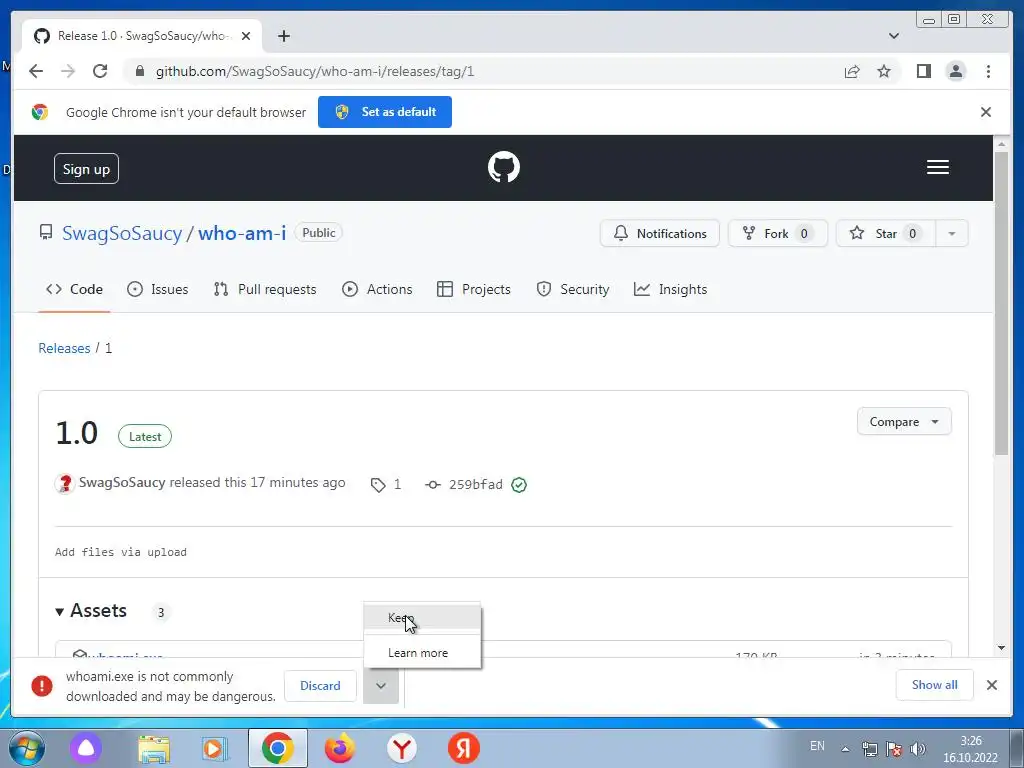This screenshot has height=768, width=1024.
Task: Open the hamburger menu in GitHub header
Action: (937, 167)
